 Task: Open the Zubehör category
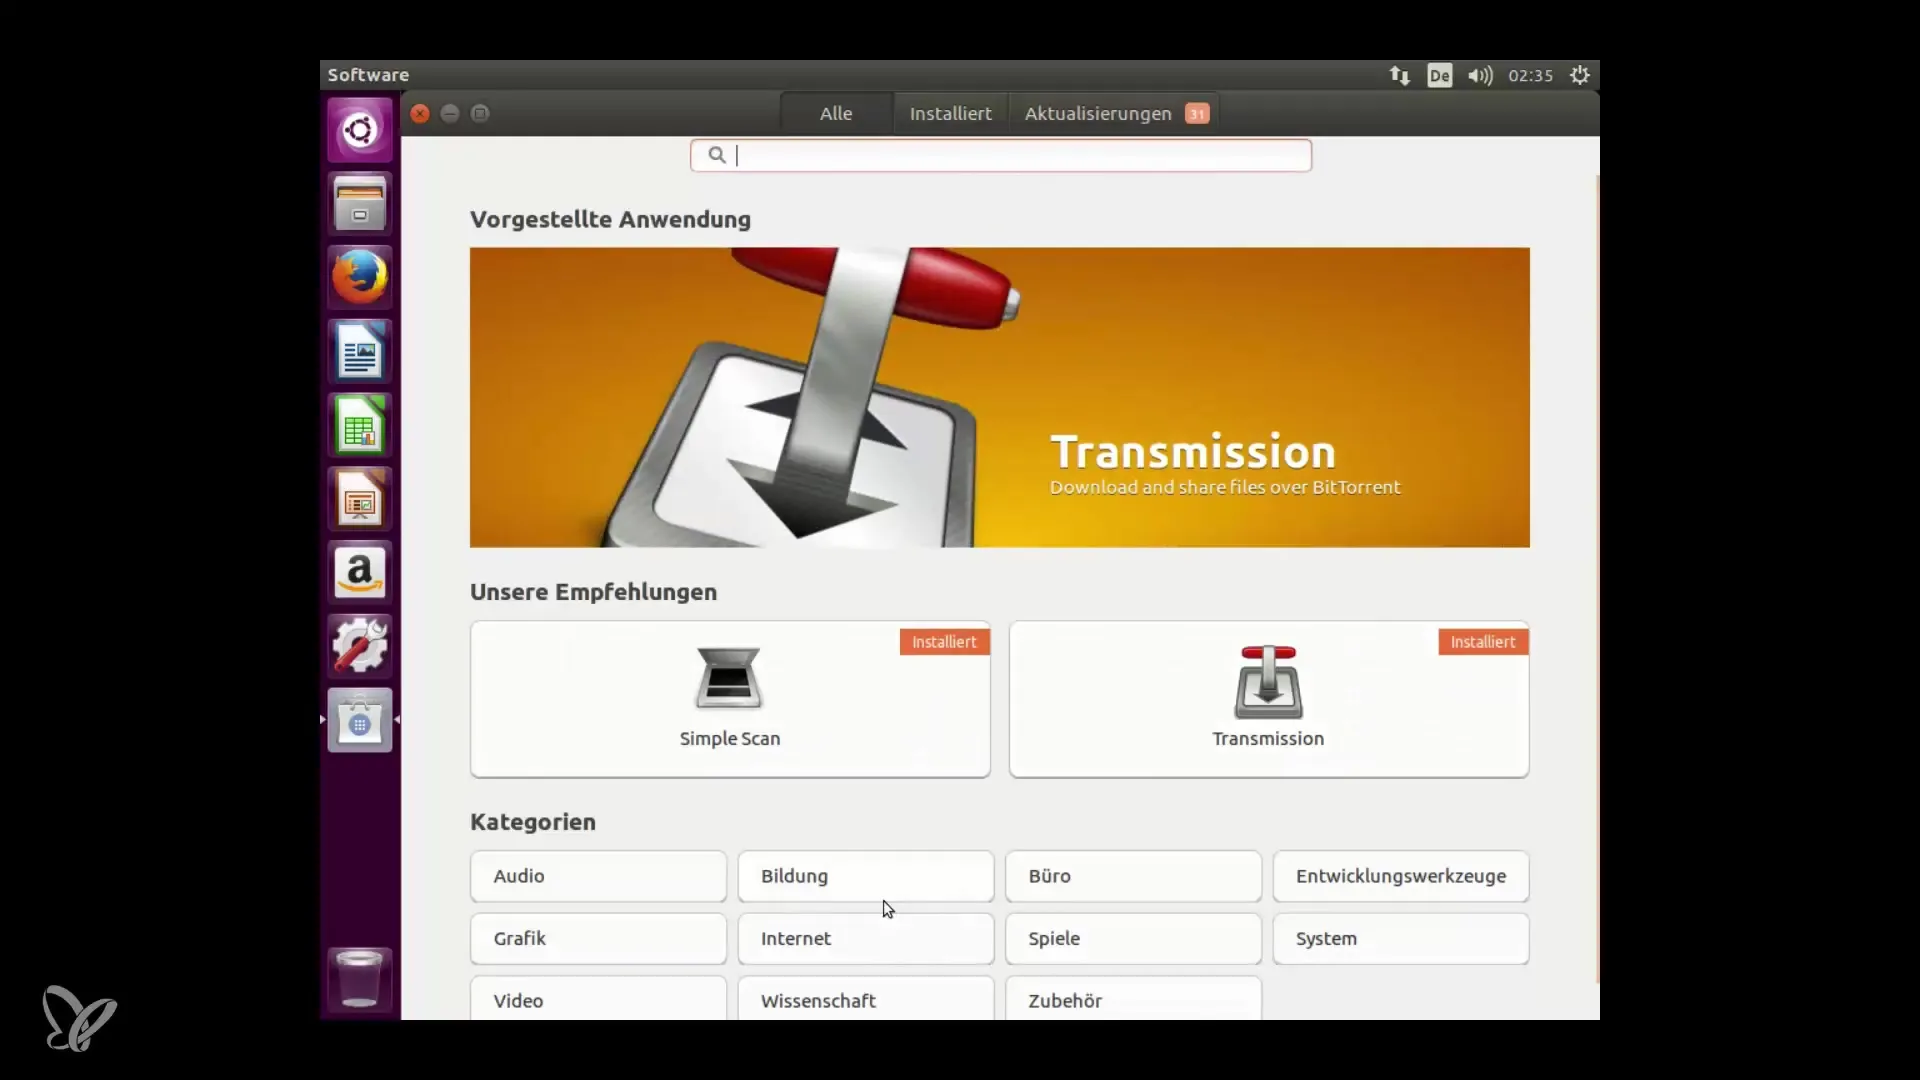tap(1133, 999)
